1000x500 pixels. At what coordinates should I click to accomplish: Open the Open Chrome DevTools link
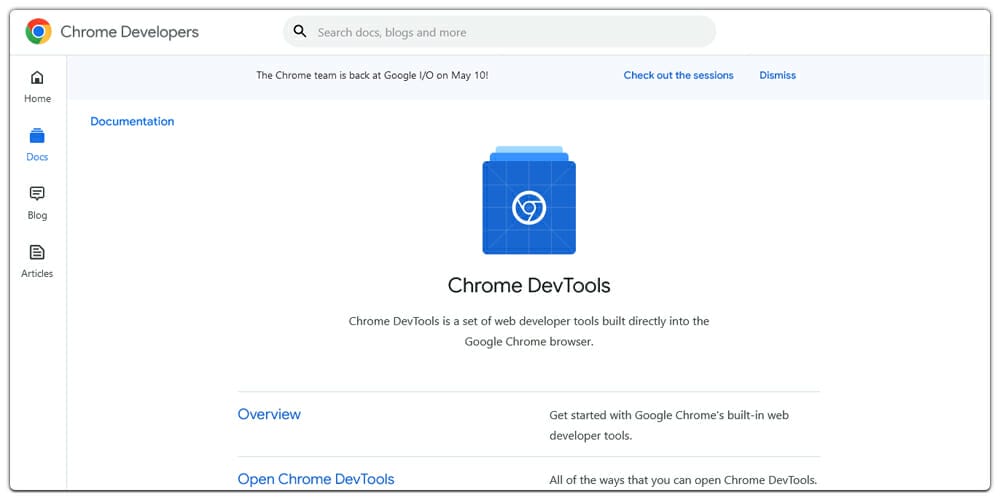click(316, 479)
